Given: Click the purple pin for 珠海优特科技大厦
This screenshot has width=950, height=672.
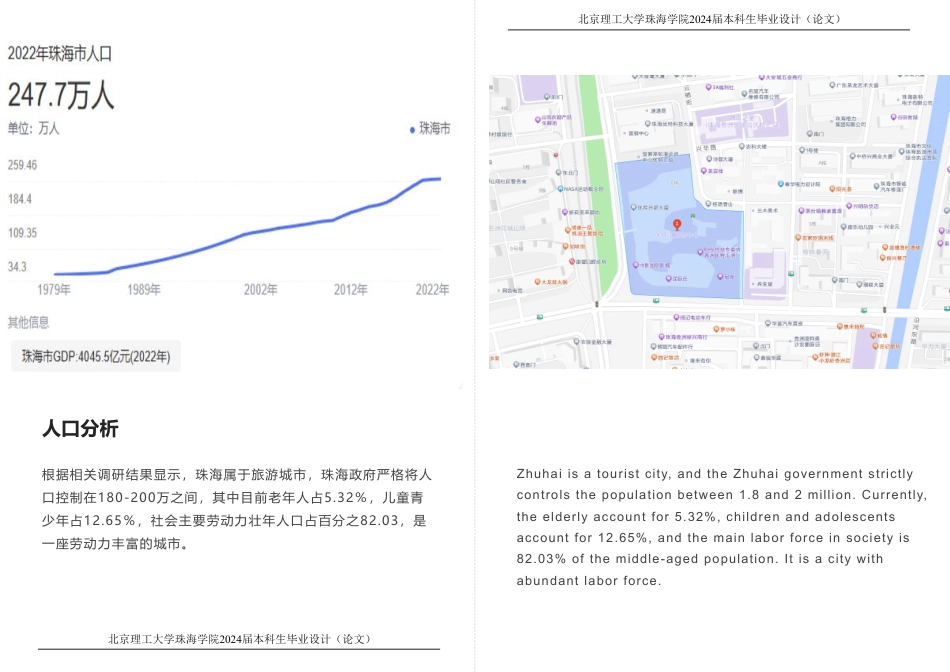Looking at the screenshot, I should 648,124.
